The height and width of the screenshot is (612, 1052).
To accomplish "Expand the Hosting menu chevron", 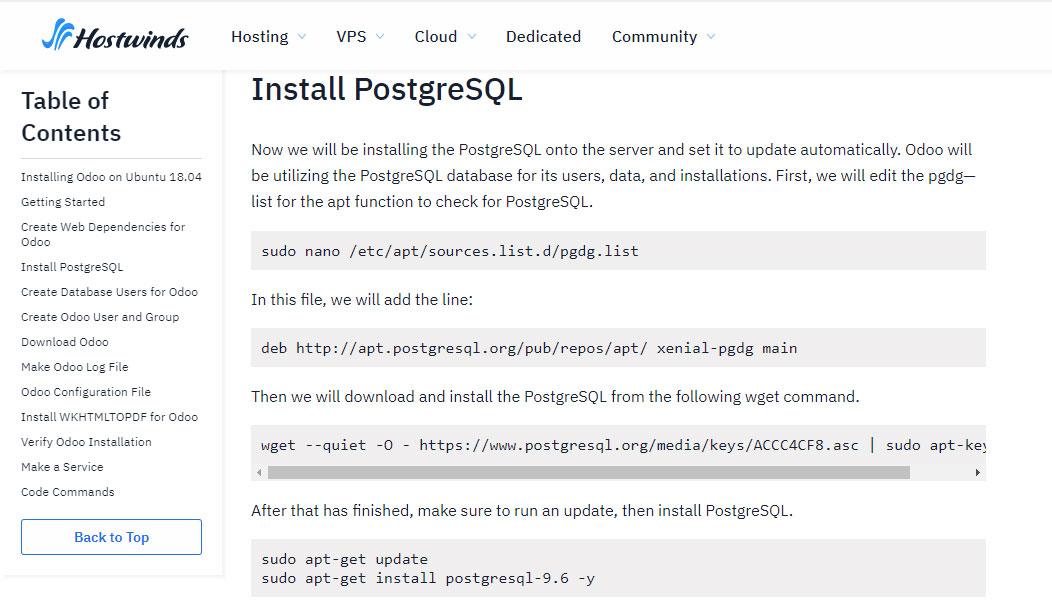I will click(302, 37).
